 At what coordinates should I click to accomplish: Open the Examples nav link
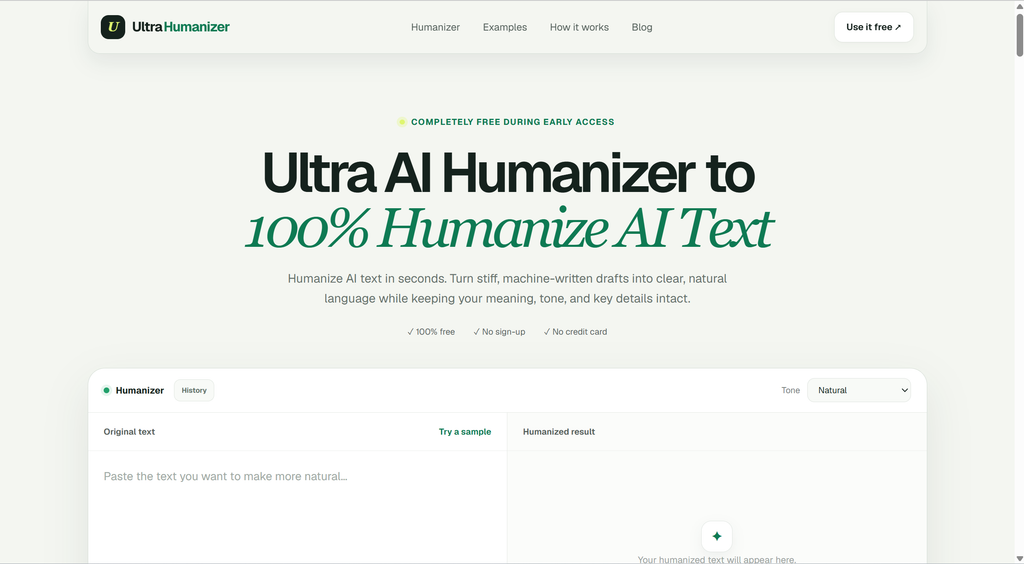tap(505, 27)
